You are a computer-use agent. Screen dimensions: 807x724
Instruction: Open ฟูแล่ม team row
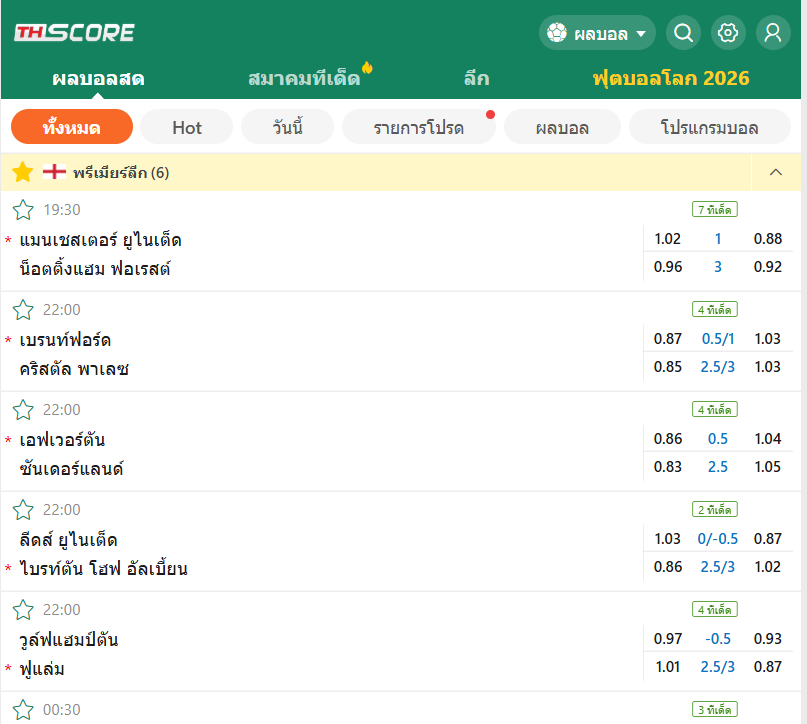point(42,668)
